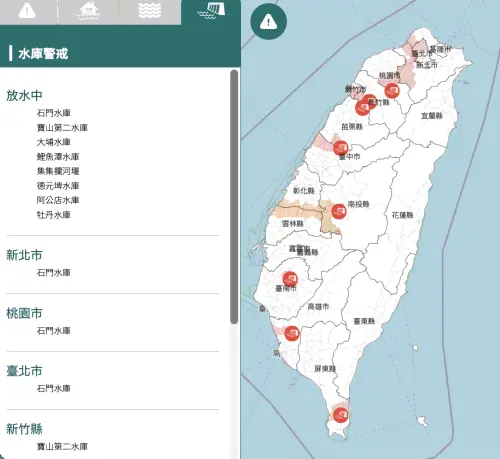This screenshot has width=500, height=459.
Task: Click the 彰化縣 label on the map
Action: [x=304, y=191]
